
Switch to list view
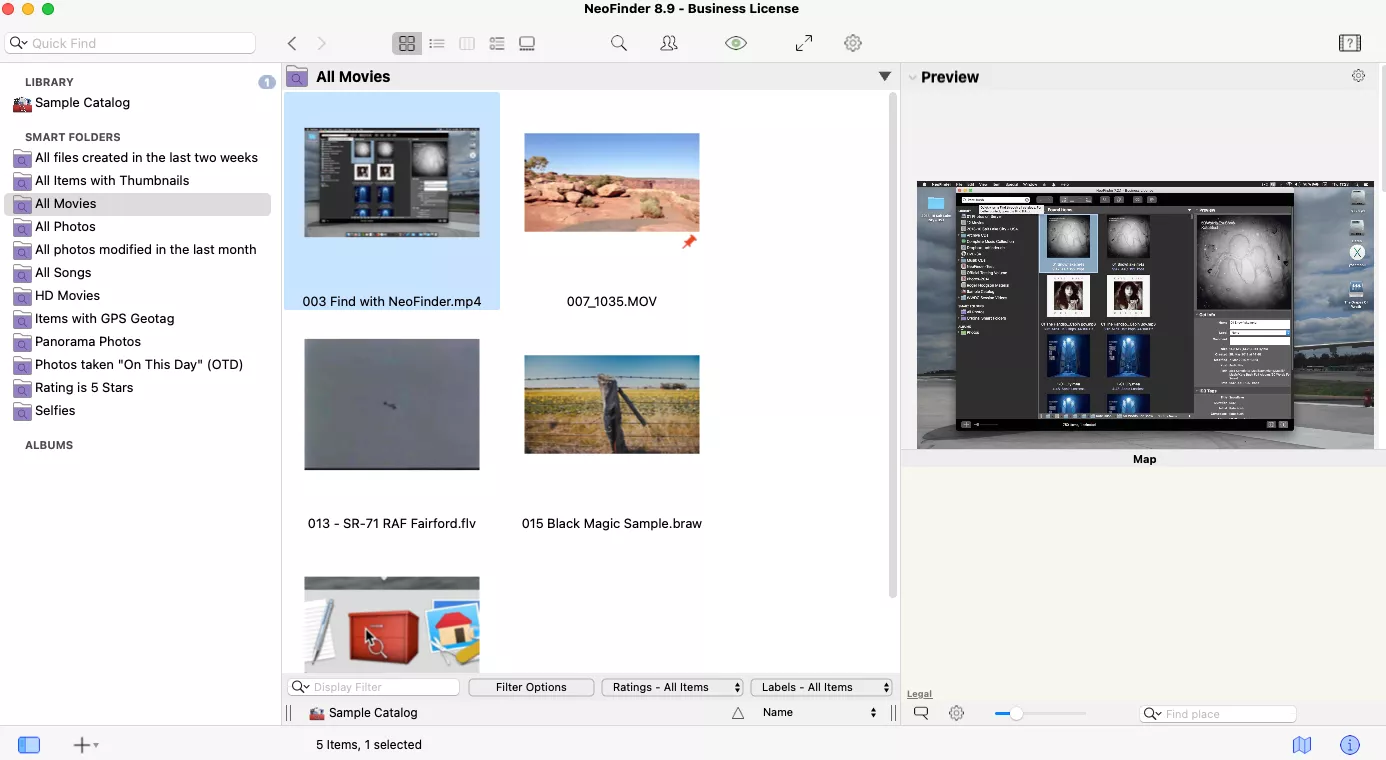(x=437, y=43)
